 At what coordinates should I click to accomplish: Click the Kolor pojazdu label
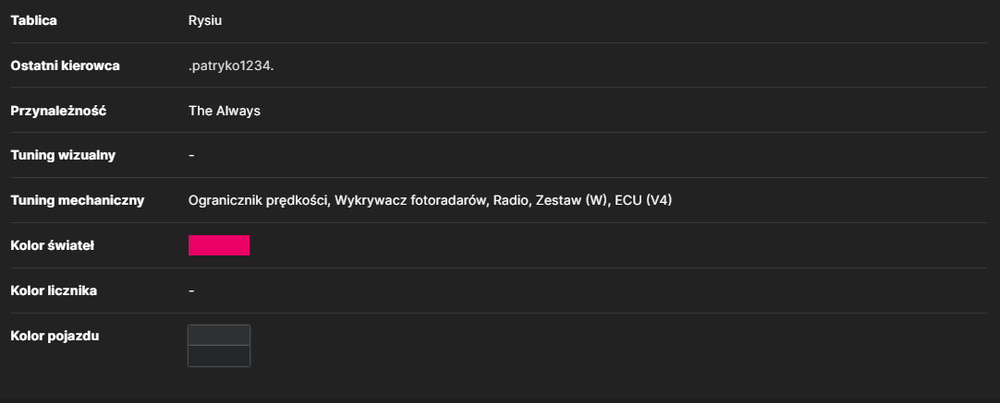click(55, 336)
